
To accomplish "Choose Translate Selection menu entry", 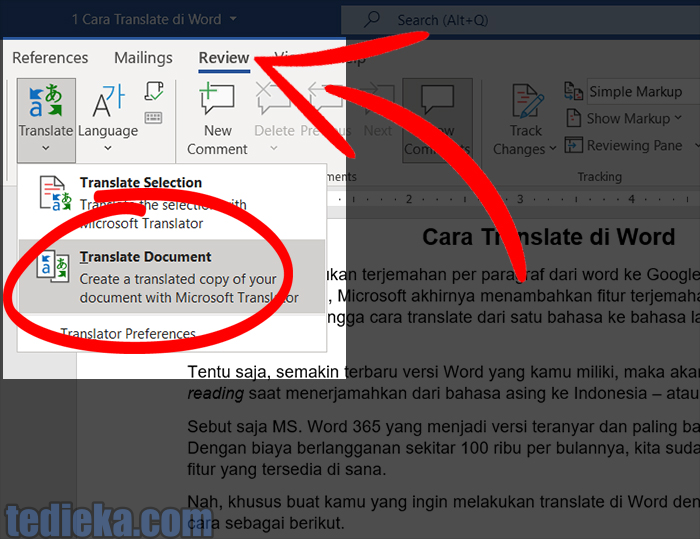I will [172, 202].
